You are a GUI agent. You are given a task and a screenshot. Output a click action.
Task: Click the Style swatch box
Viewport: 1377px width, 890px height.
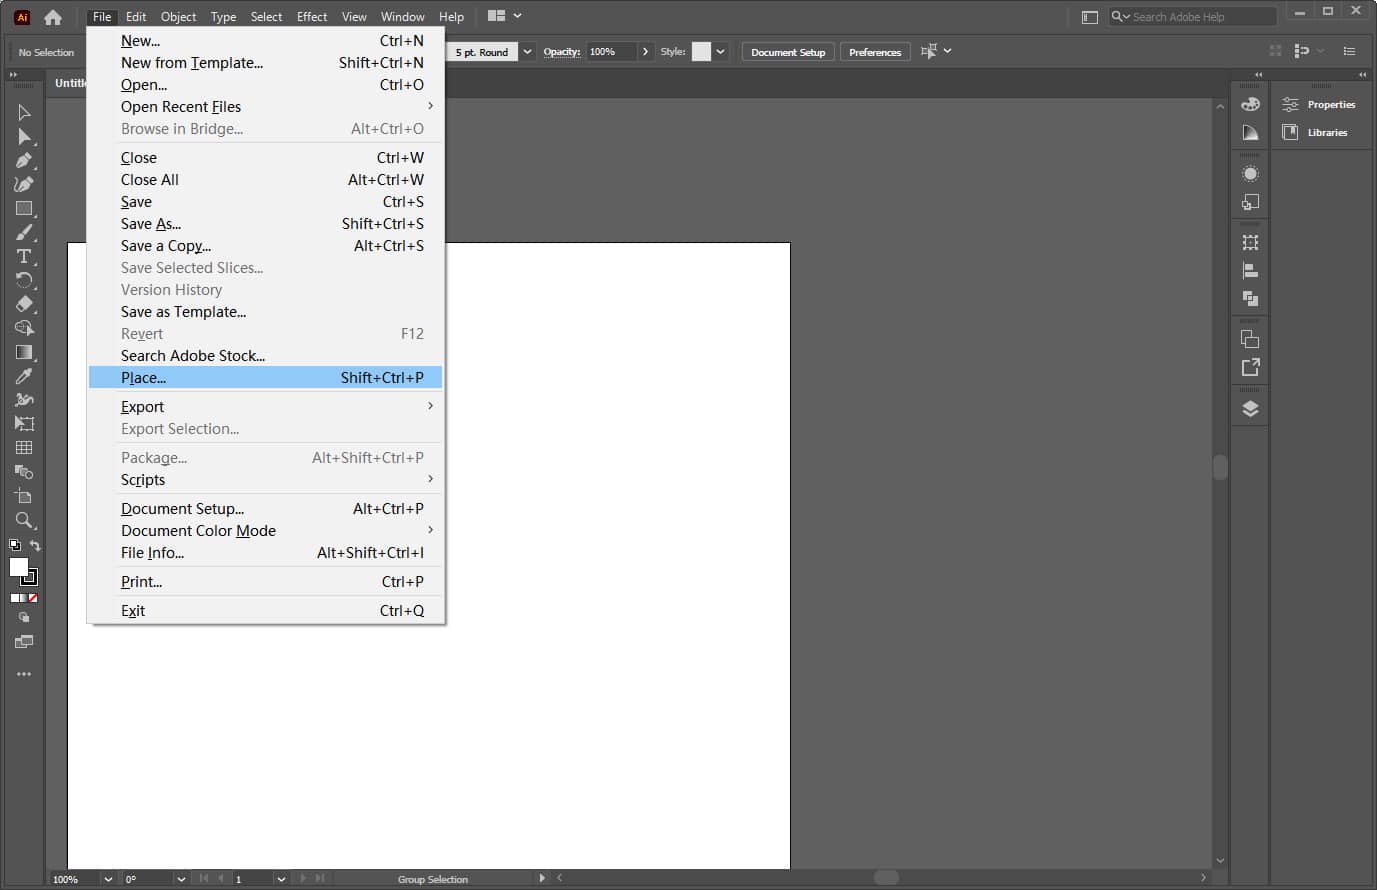point(701,52)
